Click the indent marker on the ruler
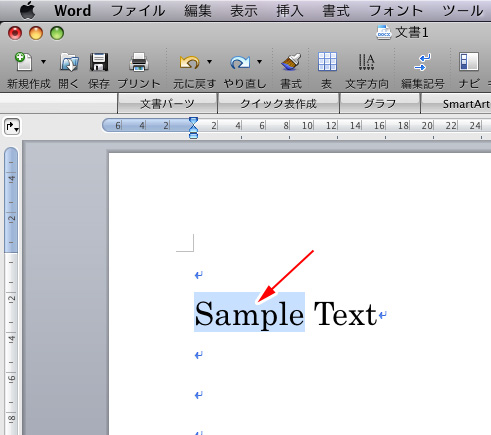 (x=193, y=127)
